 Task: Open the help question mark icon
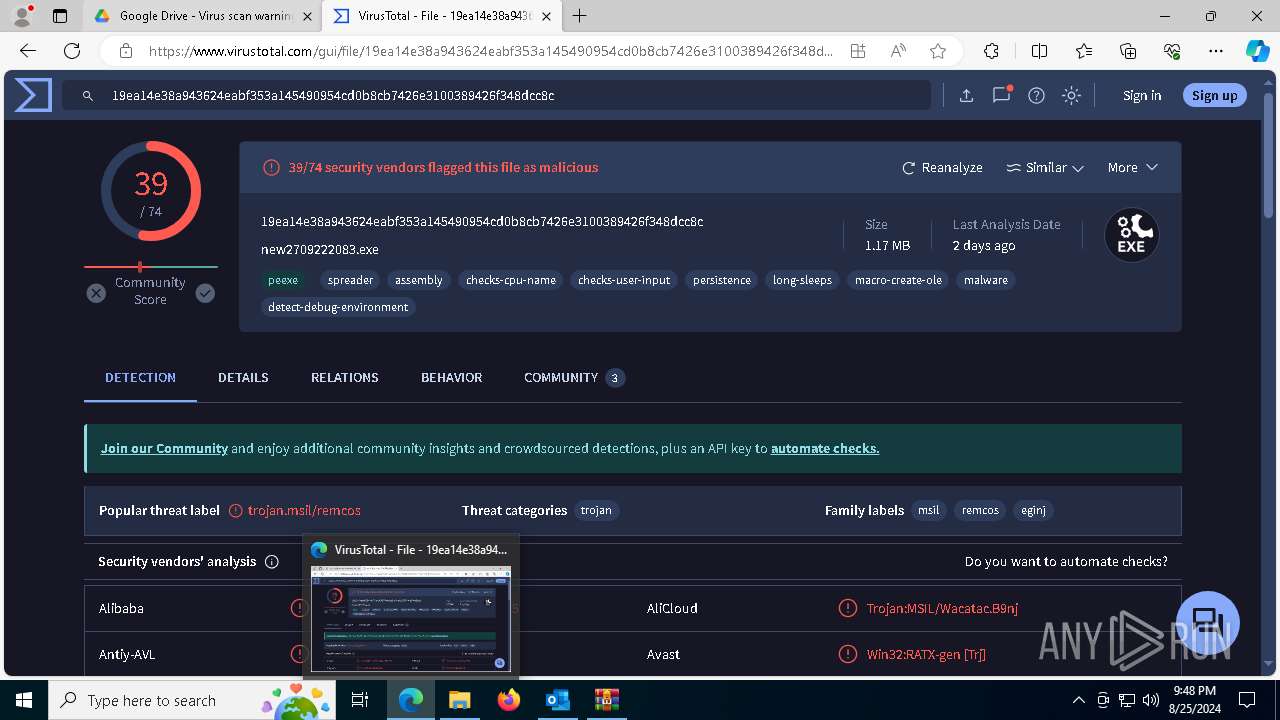pos(1037,96)
